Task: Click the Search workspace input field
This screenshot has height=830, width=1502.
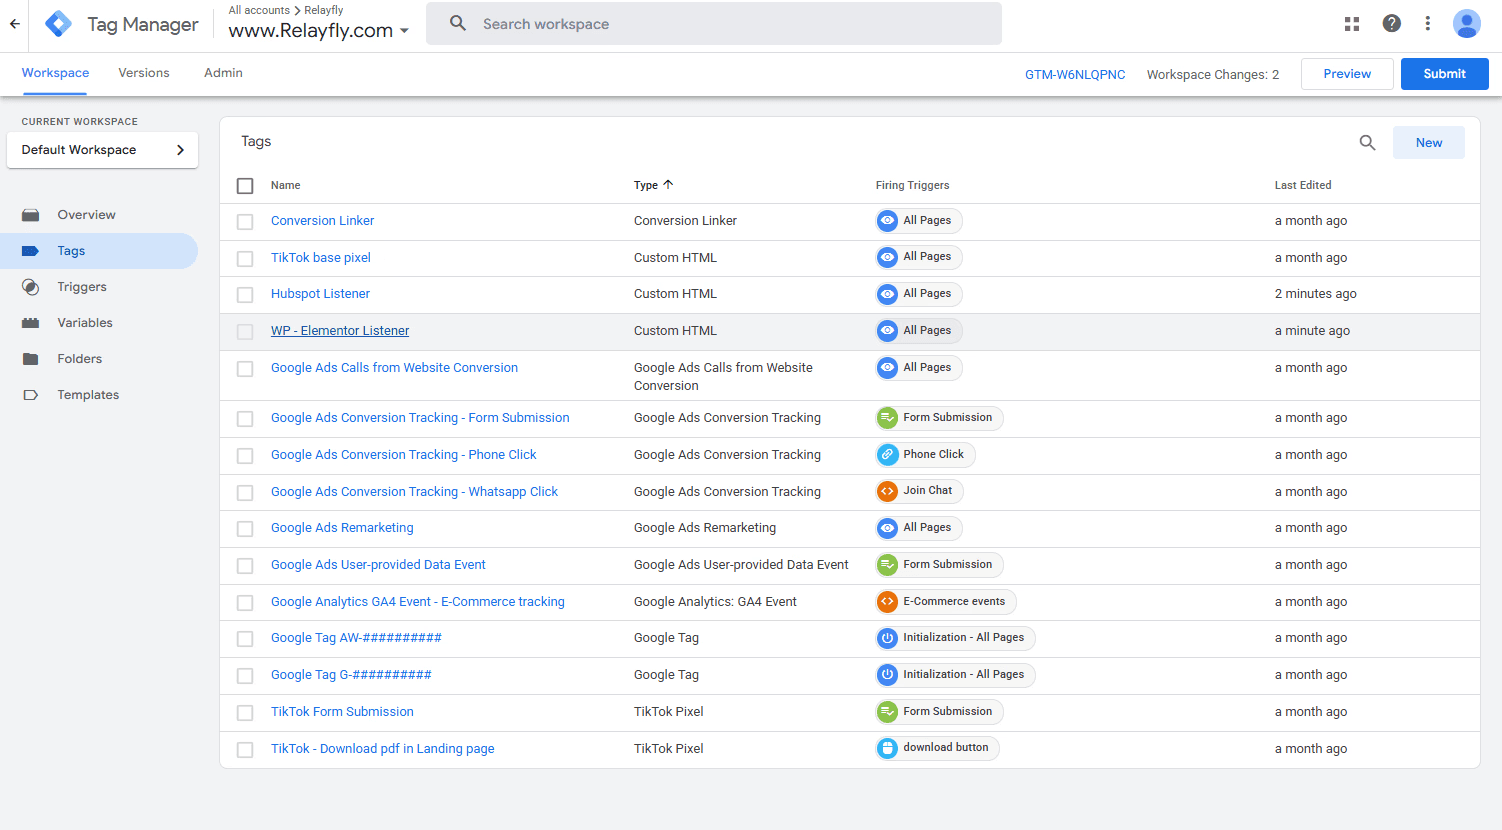Action: click(714, 24)
